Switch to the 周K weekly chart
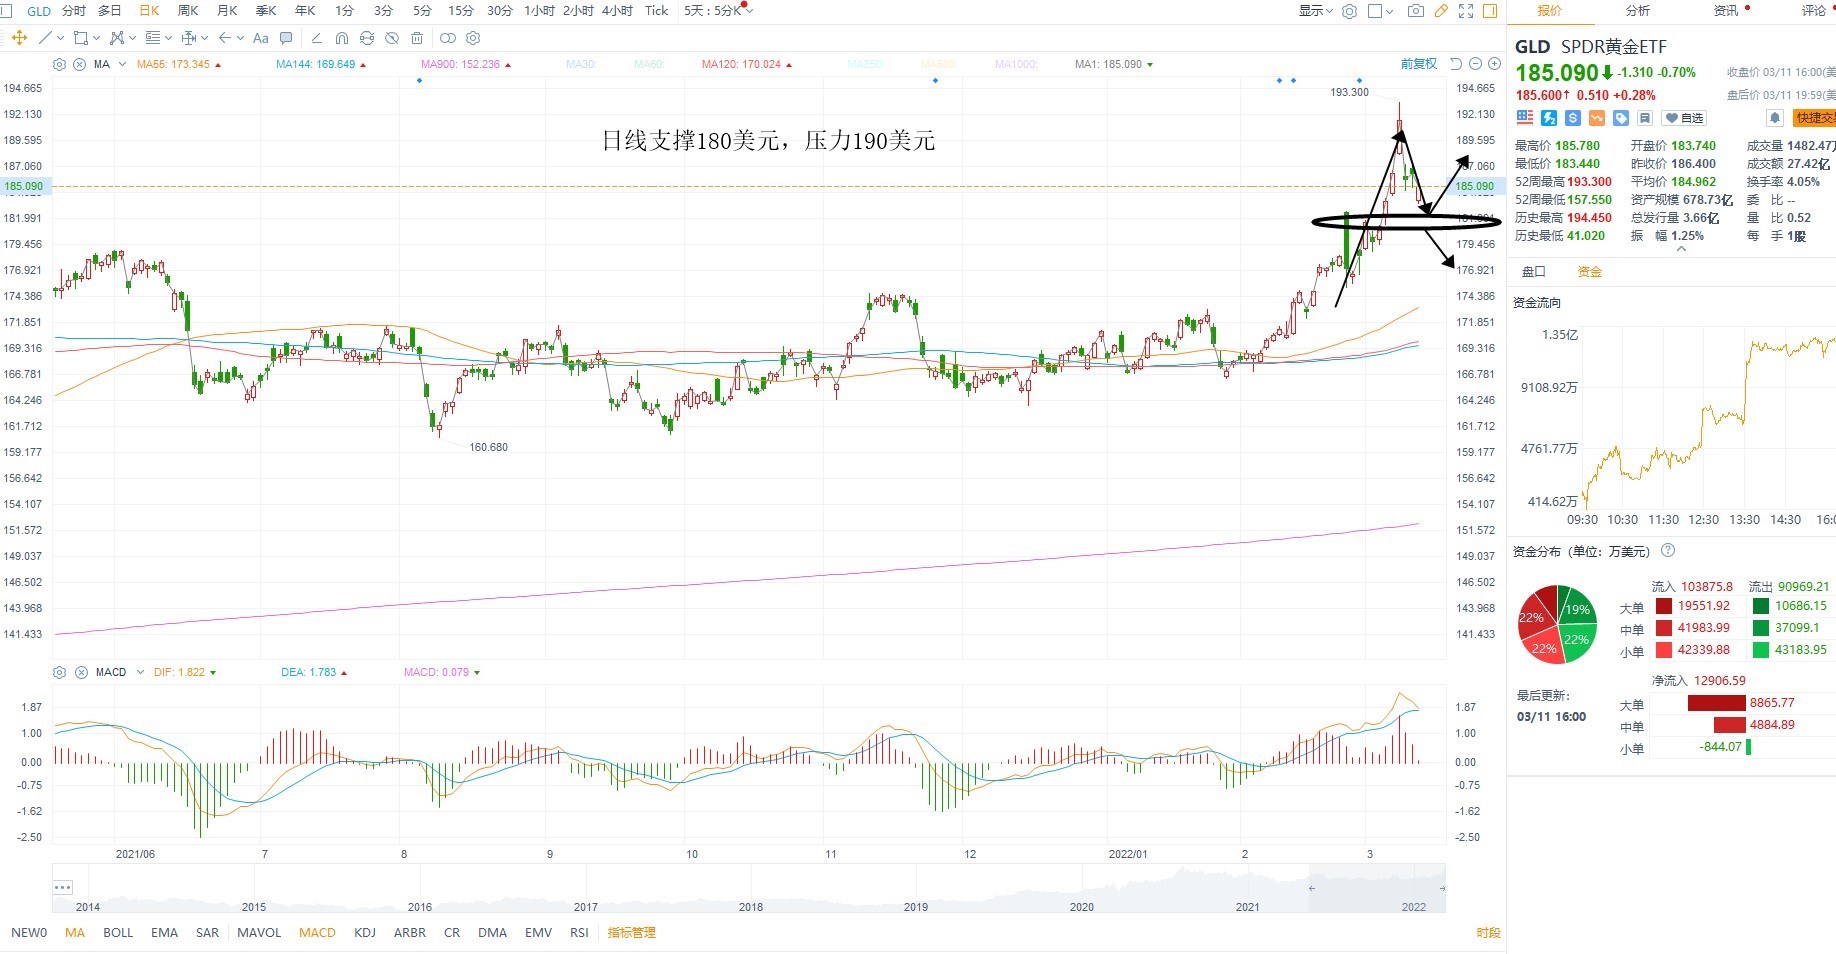Screen dimensions: 1836x954 click(188, 11)
